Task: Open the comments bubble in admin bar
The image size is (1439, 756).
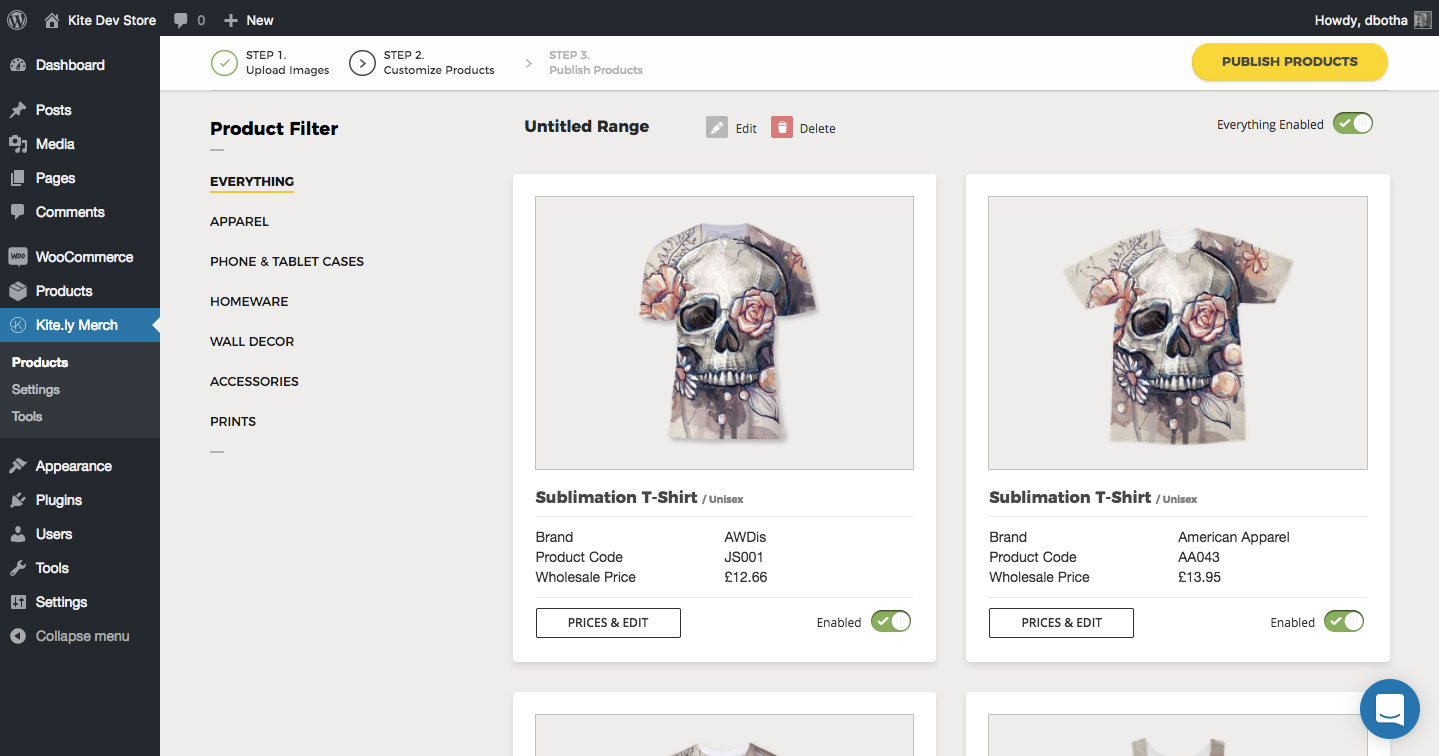Action: pos(181,20)
